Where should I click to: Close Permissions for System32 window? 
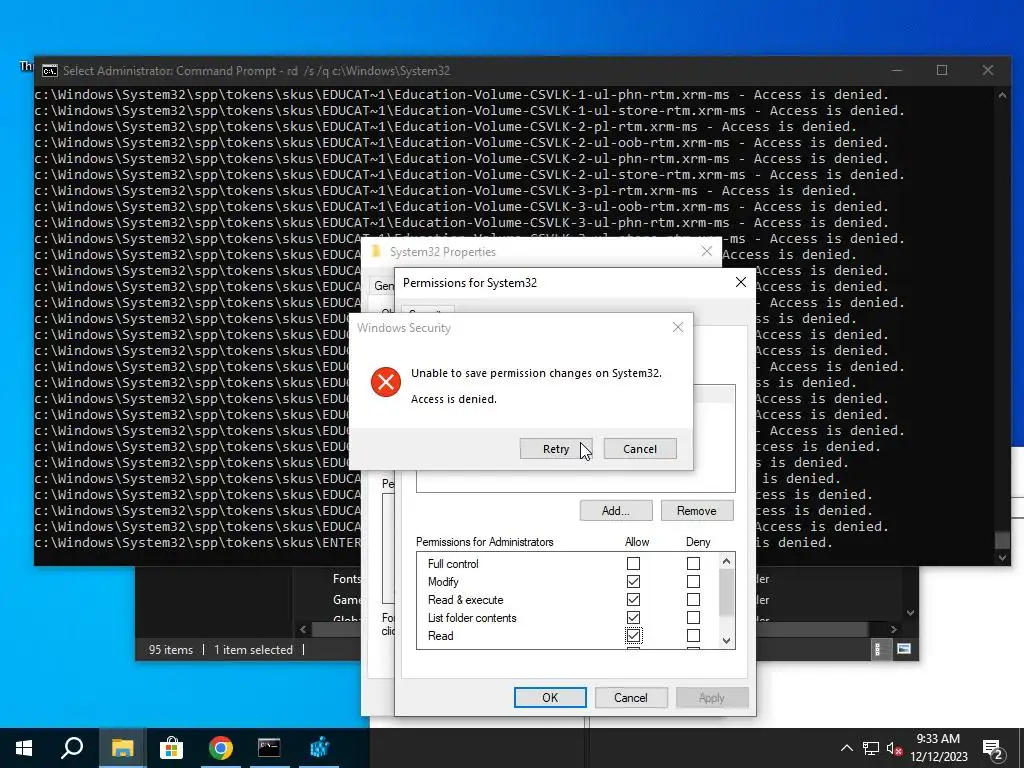[741, 282]
